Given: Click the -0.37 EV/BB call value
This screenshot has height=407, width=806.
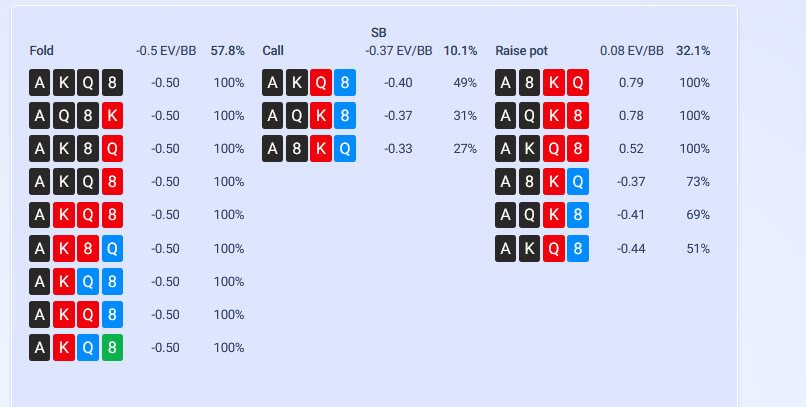Looking at the screenshot, I should pos(399,51).
